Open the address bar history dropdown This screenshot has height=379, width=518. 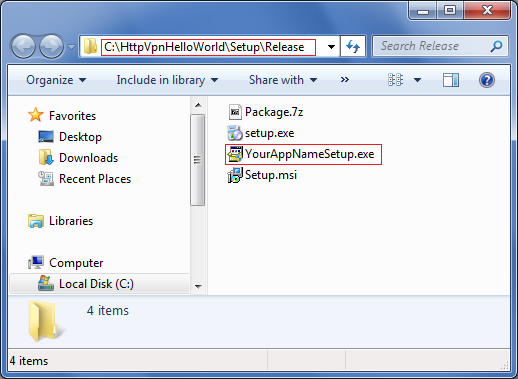coord(331,47)
